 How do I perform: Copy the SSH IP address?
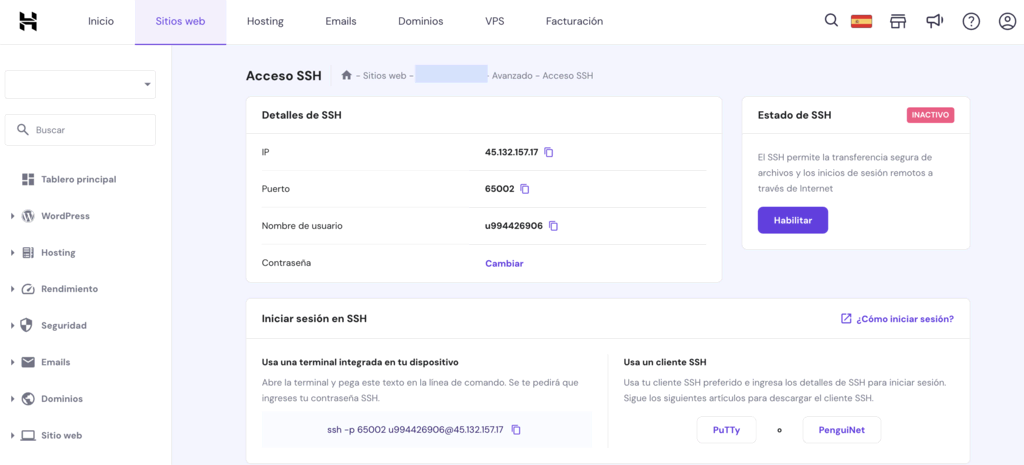pos(548,153)
